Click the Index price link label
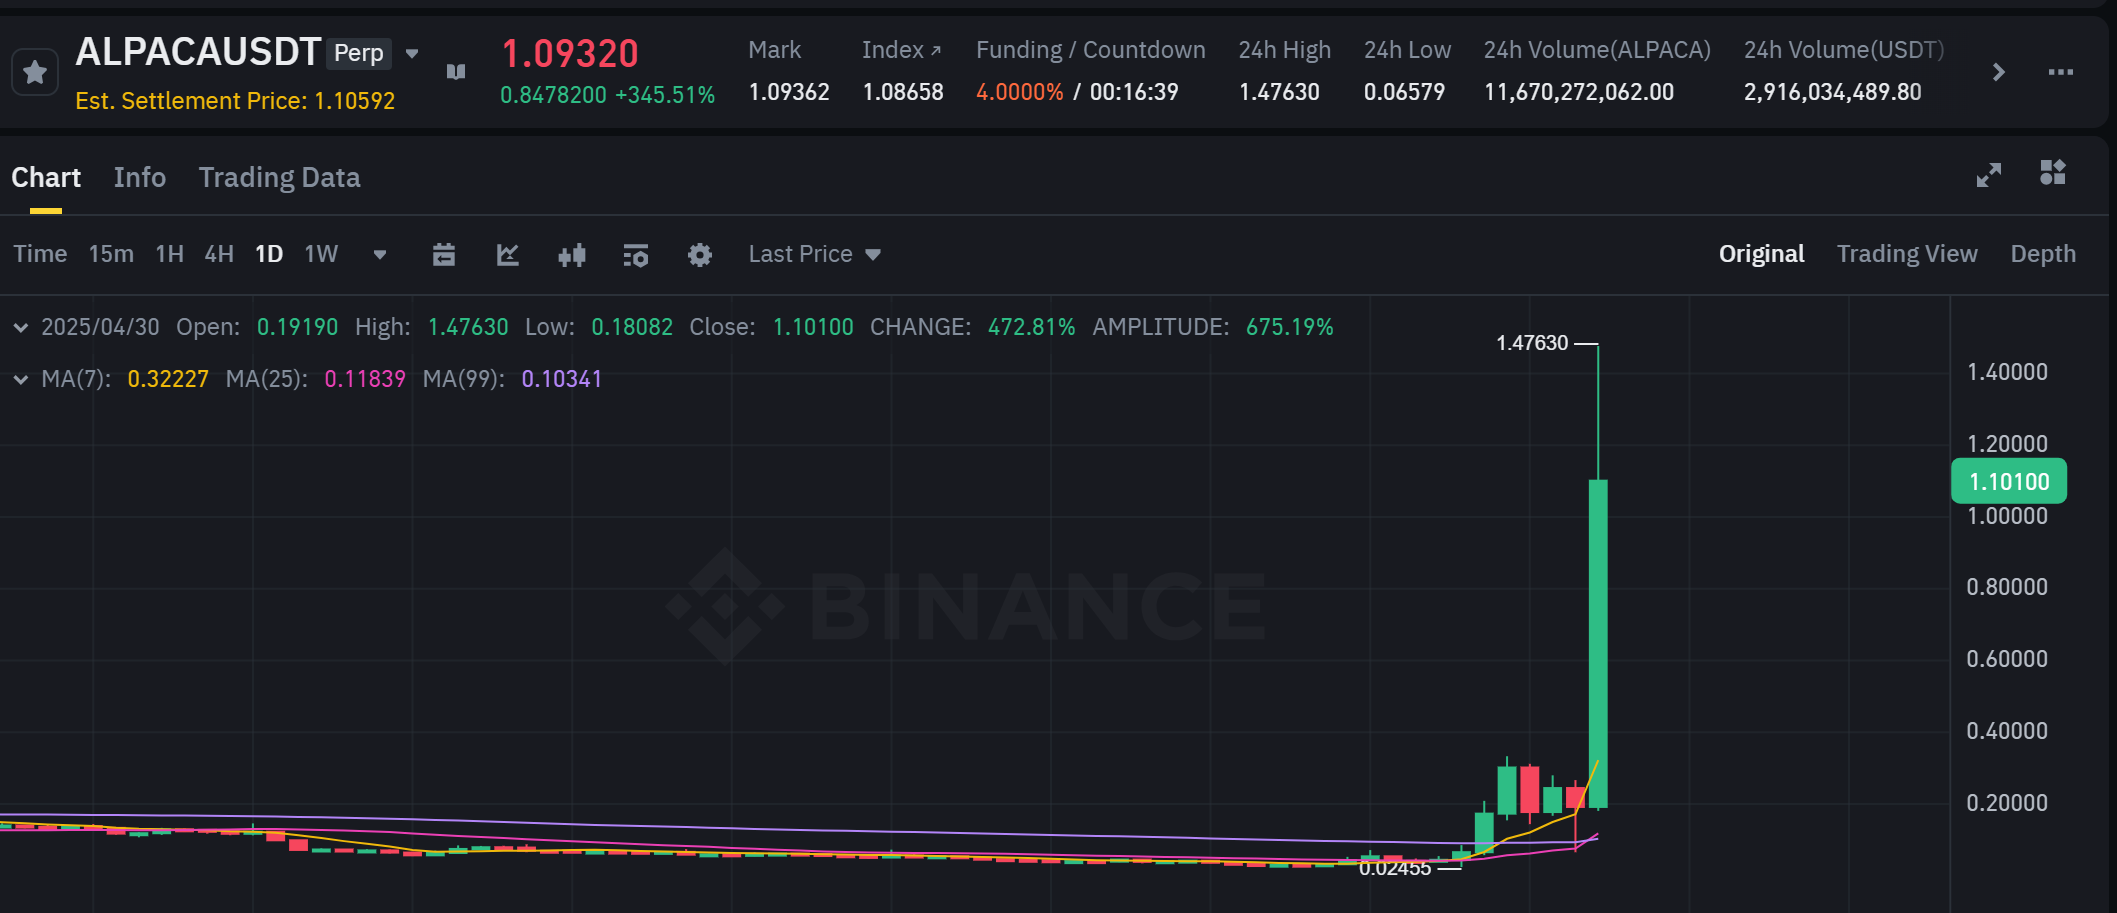This screenshot has width=2117, height=913. point(901,50)
